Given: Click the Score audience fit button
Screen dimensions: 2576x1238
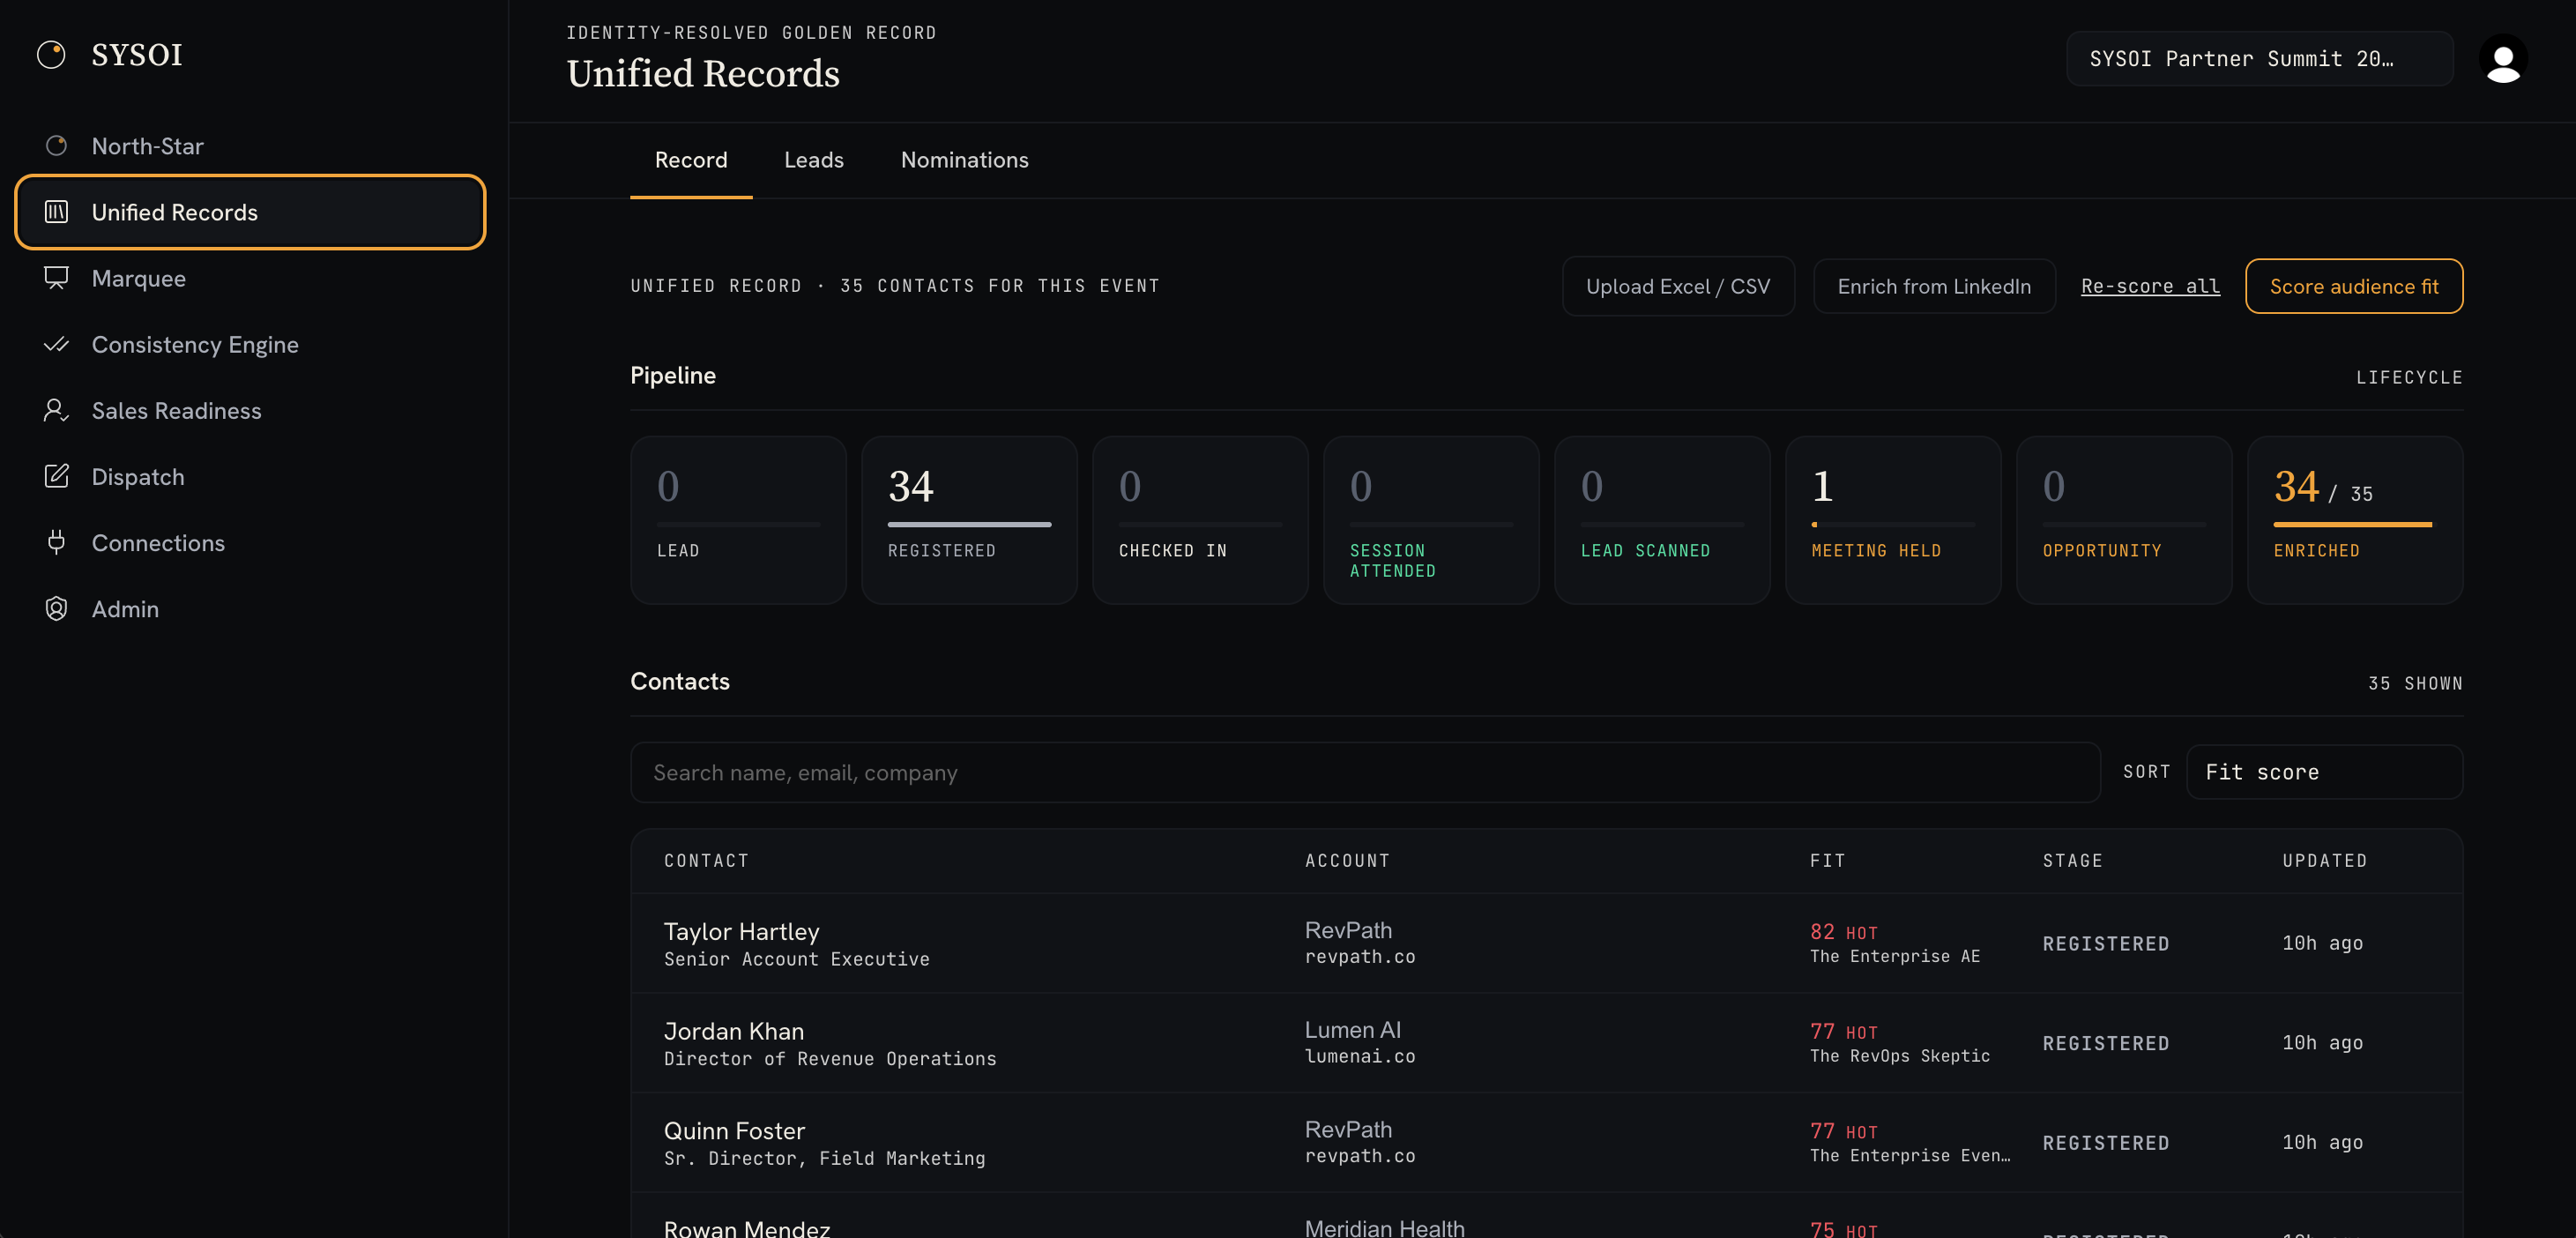Looking at the screenshot, I should tap(2353, 286).
